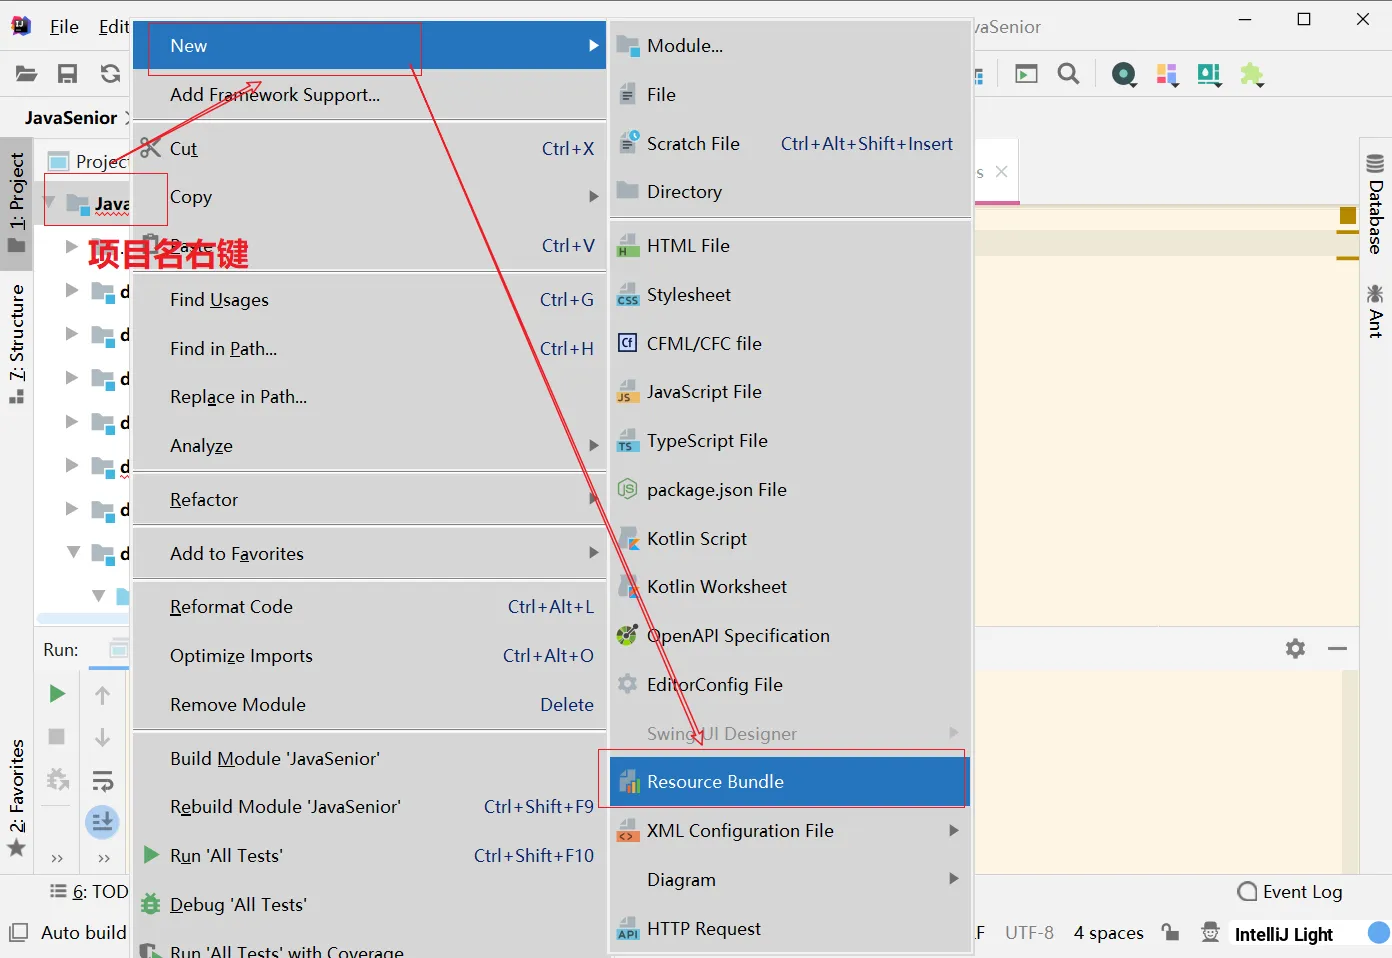This screenshot has width=1392, height=958.
Task: Toggle the Auto build checkbox
Action: tap(19, 933)
